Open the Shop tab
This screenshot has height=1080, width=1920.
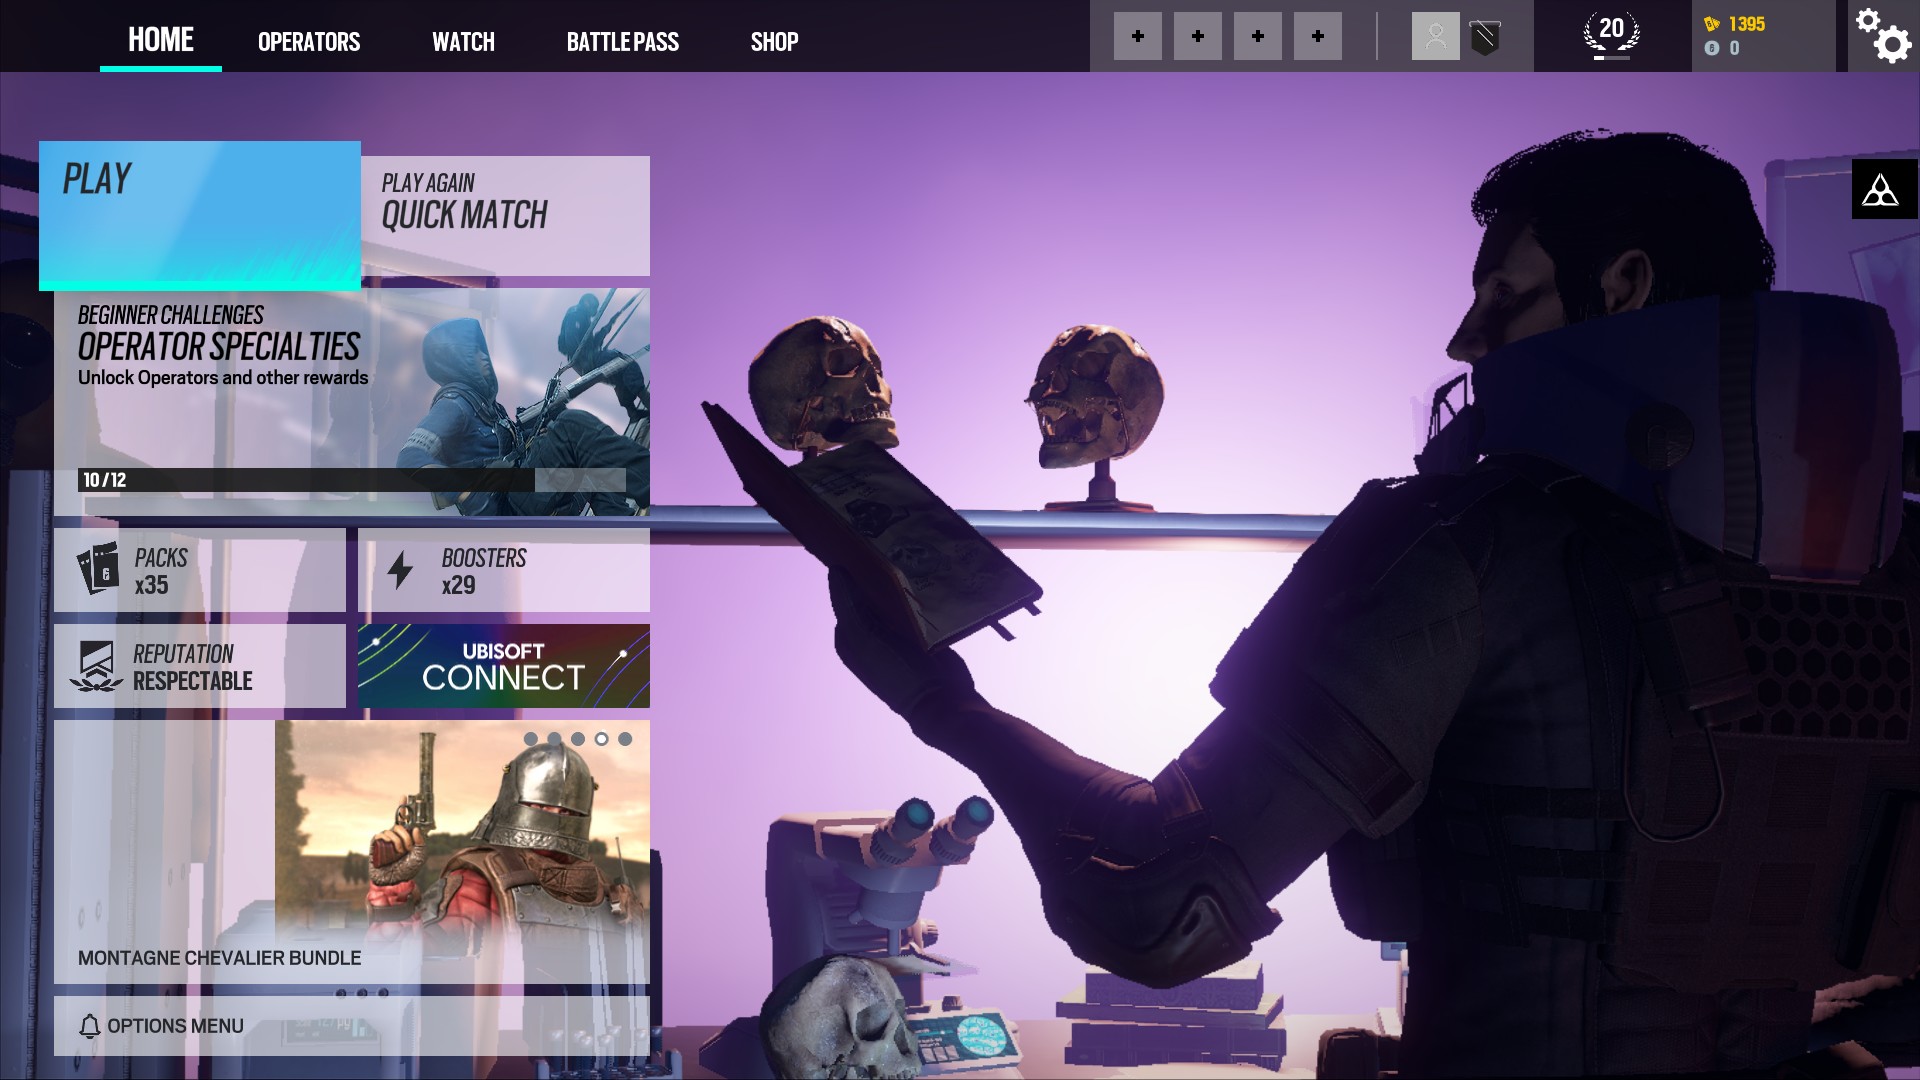(775, 42)
